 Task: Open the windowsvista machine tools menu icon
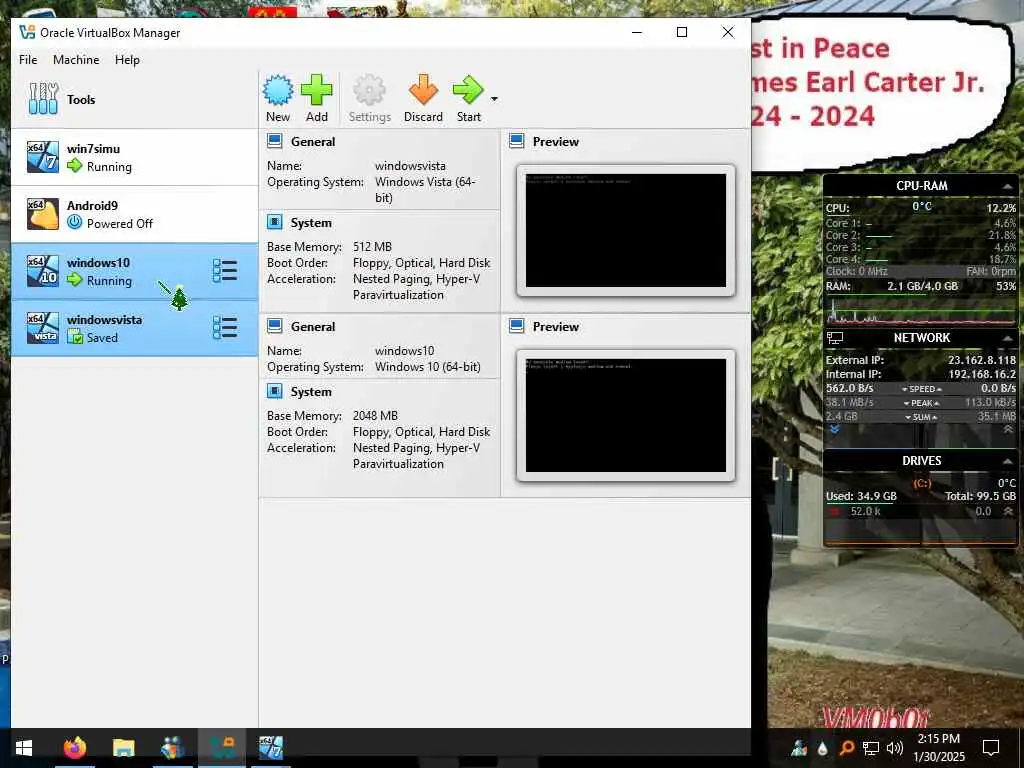point(225,328)
